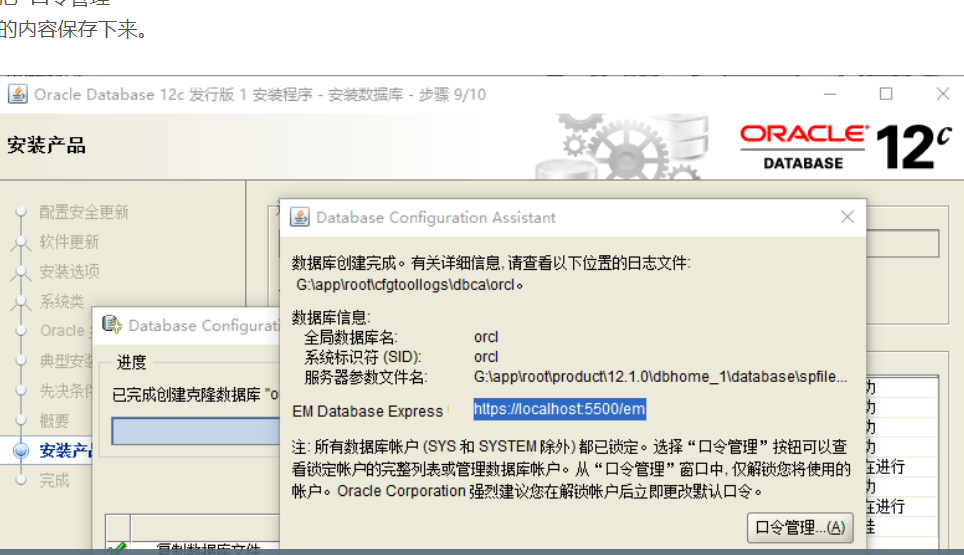Click the Java icon in the Database Configuration Assistant title
The height and width of the screenshot is (555, 964).
[x=300, y=217]
